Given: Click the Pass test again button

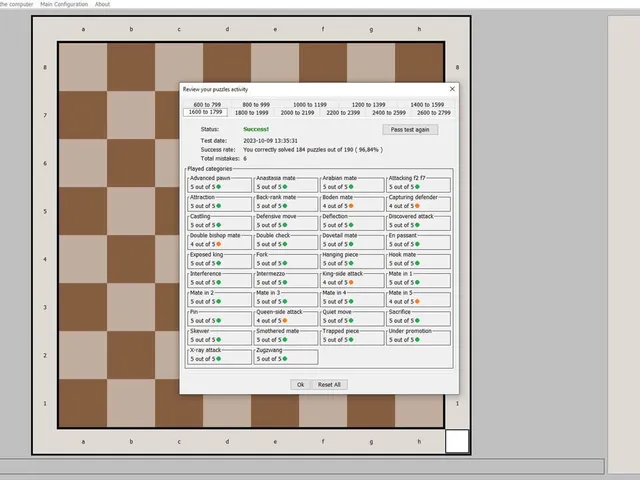Looking at the screenshot, I should 410,129.
